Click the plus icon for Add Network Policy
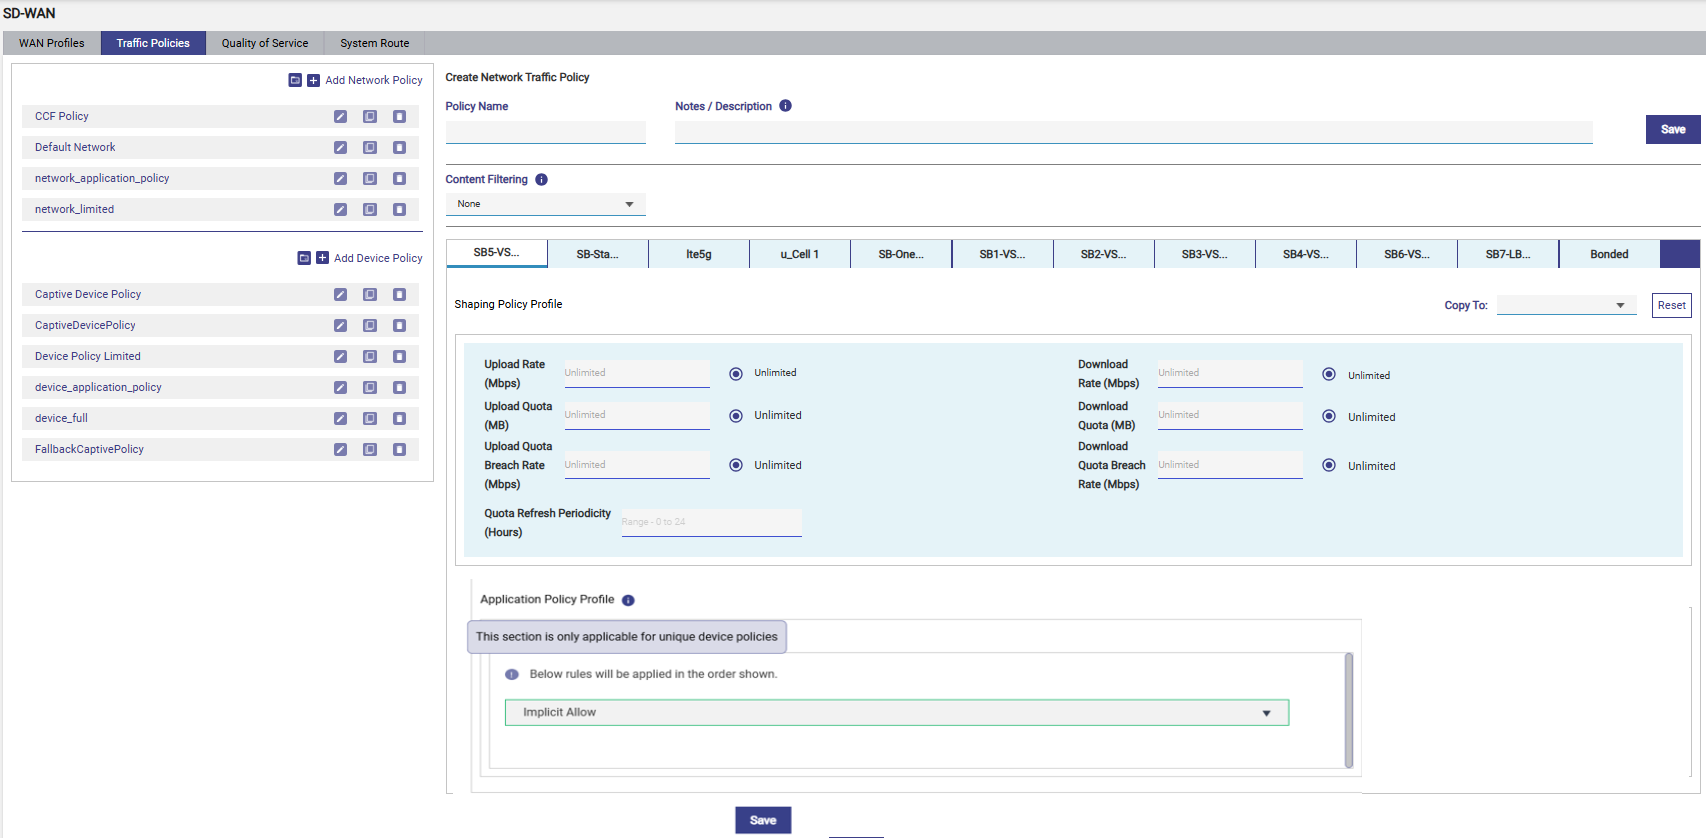The image size is (1706, 838). click(x=313, y=81)
